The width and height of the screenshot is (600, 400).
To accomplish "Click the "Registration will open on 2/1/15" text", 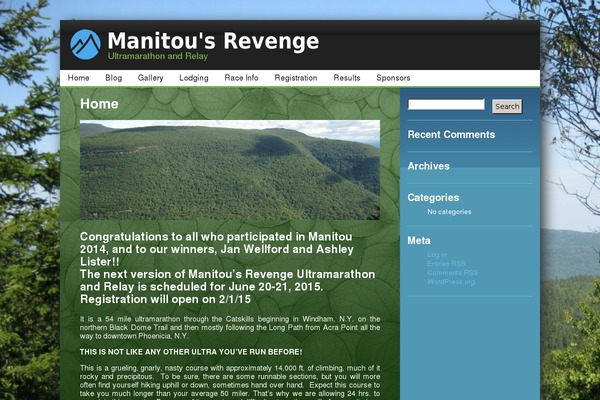I will click(165, 299).
